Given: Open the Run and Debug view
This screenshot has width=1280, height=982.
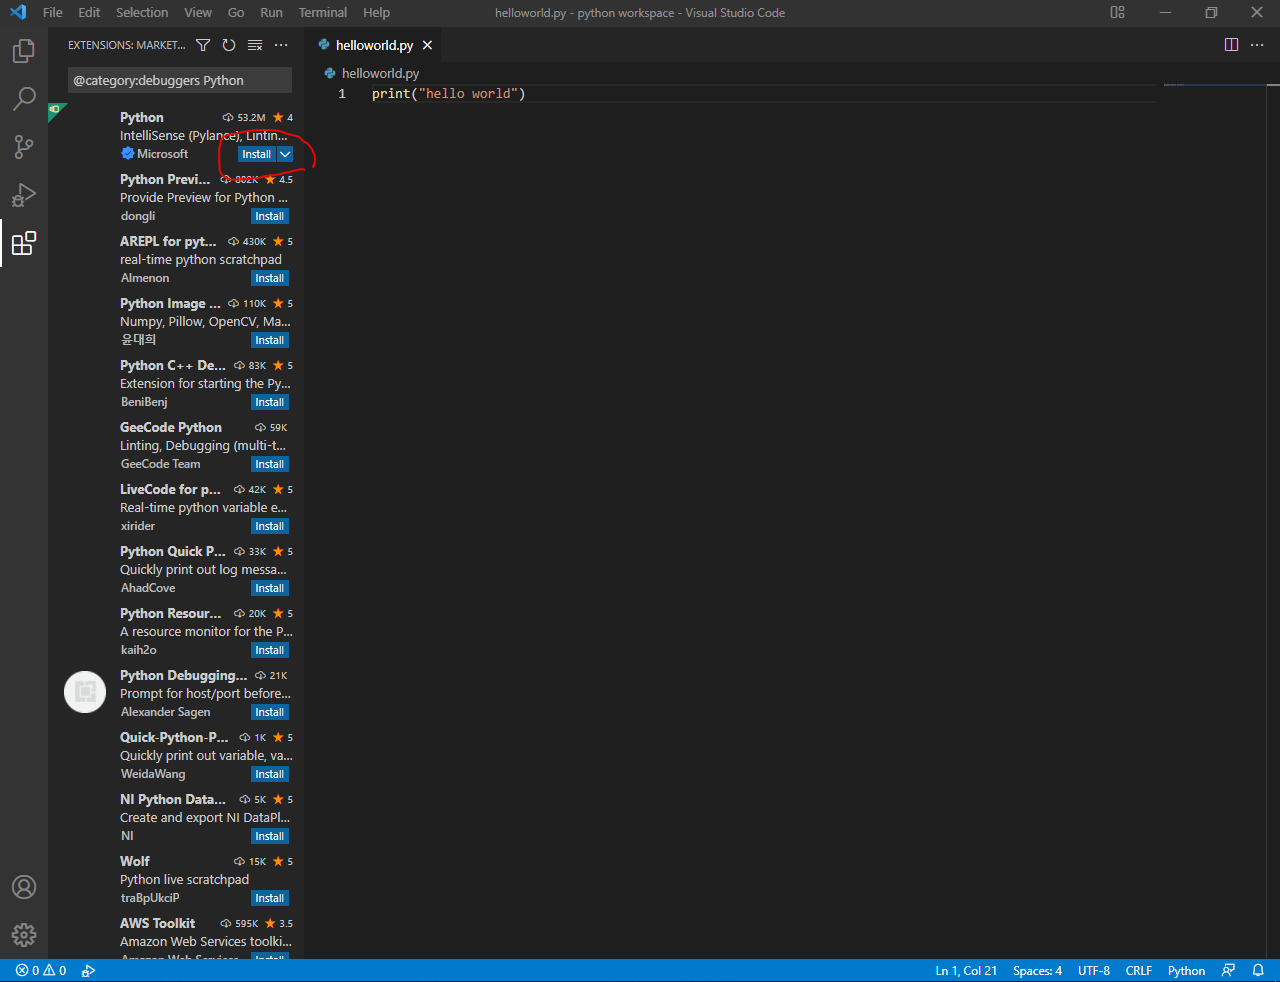Looking at the screenshot, I should click(24, 195).
